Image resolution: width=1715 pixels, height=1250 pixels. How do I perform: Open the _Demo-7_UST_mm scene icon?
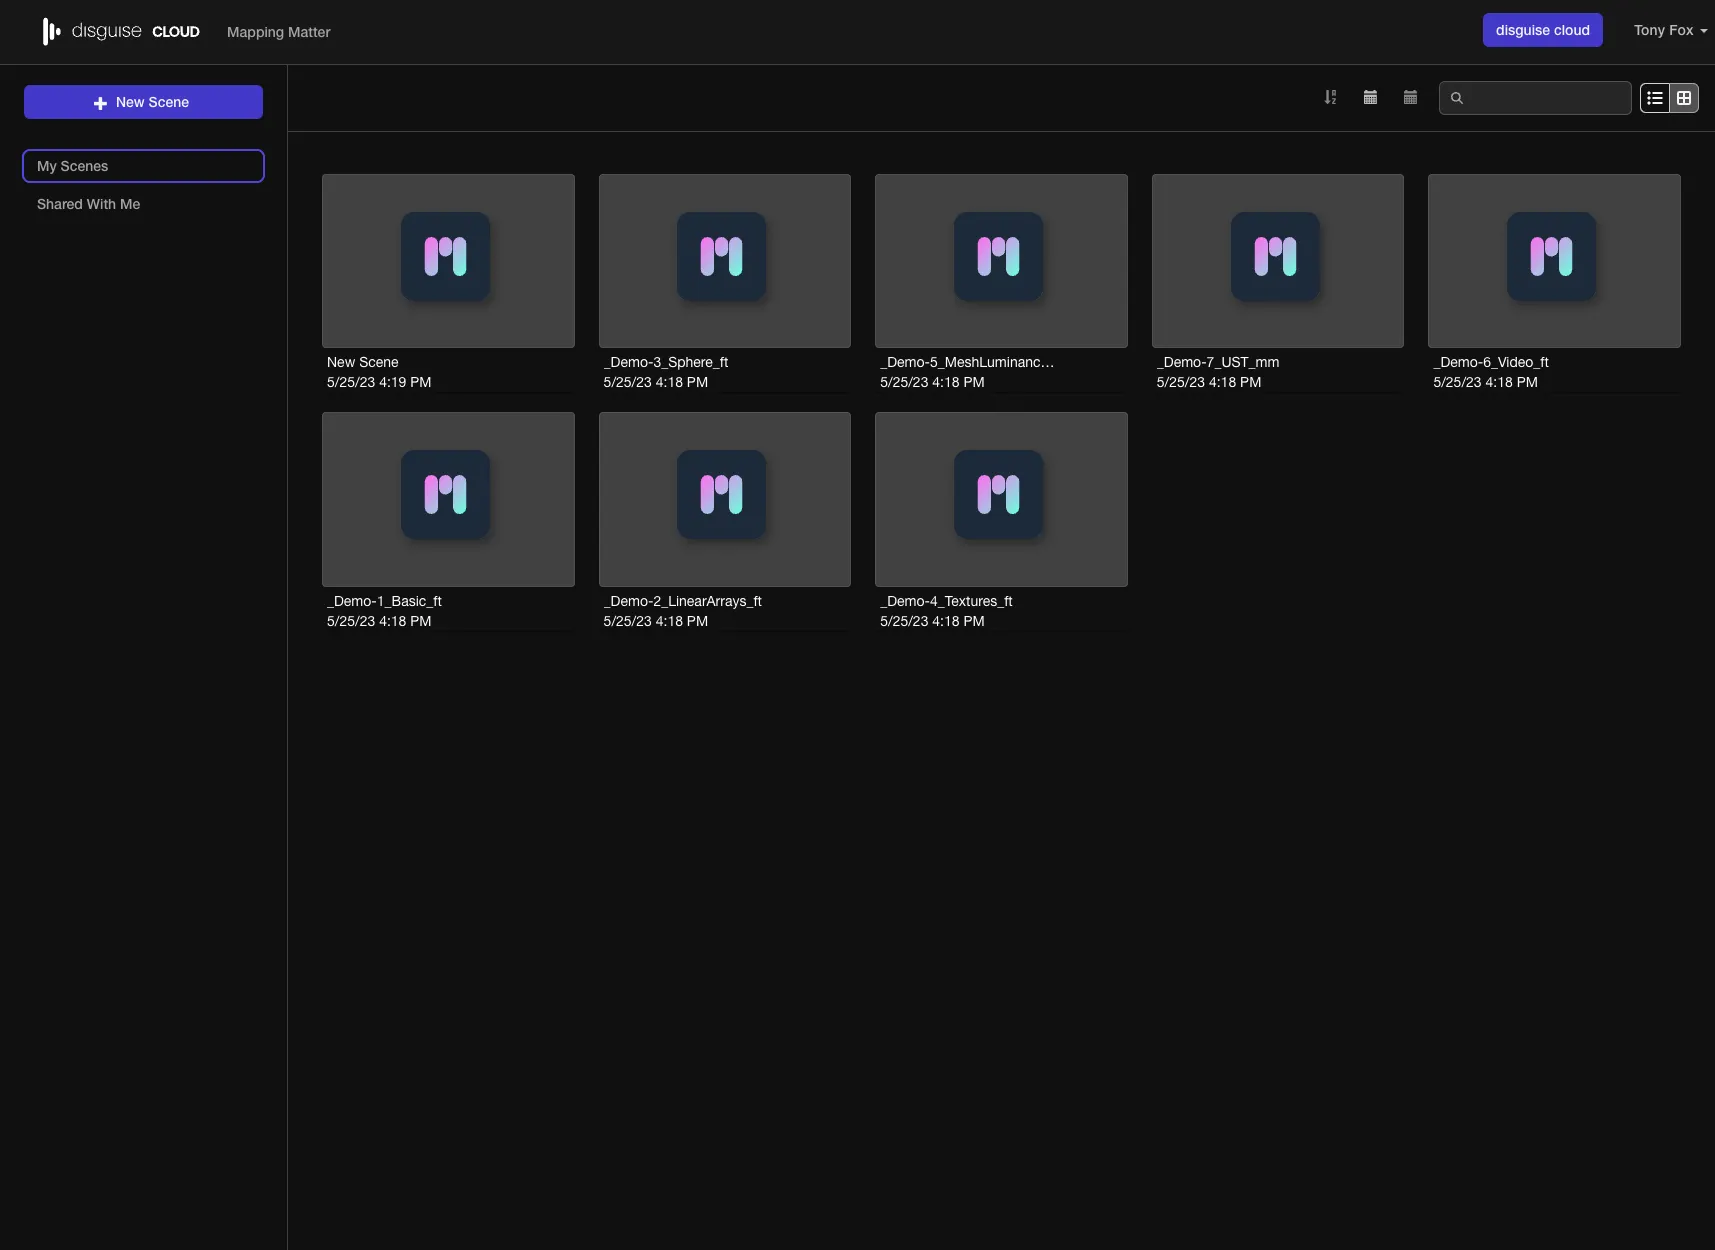point(1275,257)
